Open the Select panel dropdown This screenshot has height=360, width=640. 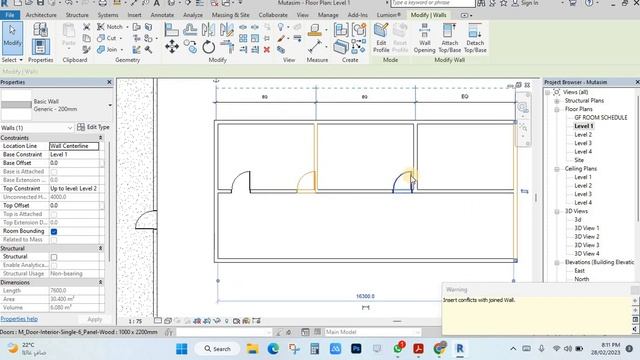(x=12, y=60)
